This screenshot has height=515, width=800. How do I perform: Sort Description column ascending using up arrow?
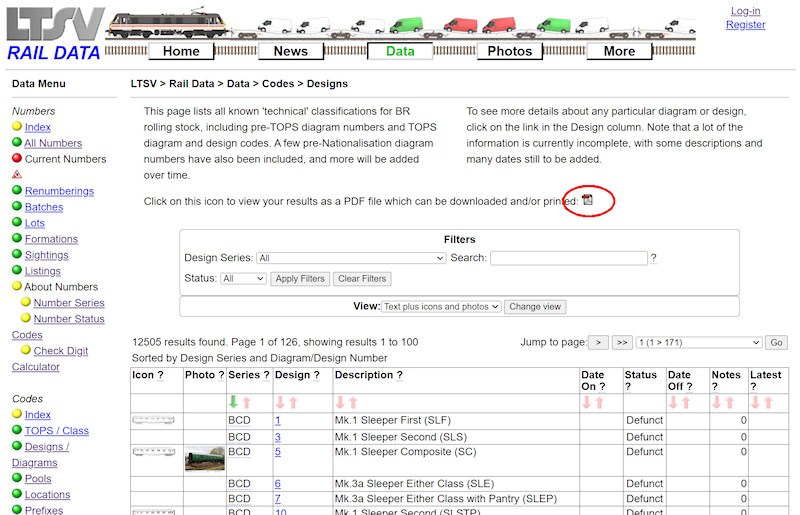click(x=353, y=403)
